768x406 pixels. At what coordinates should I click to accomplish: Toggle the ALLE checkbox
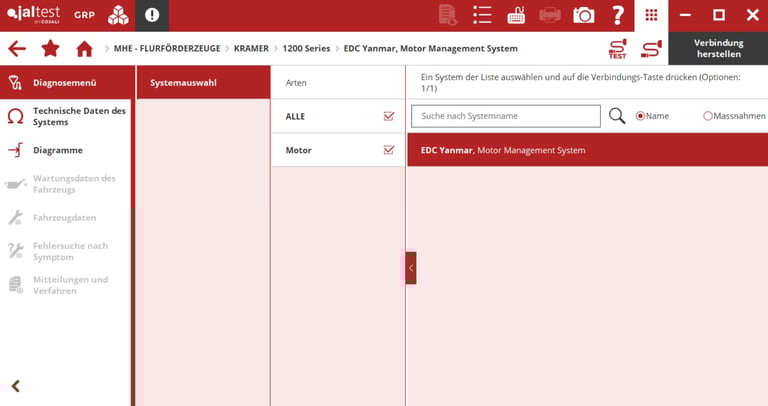click(x=389, y=116)
